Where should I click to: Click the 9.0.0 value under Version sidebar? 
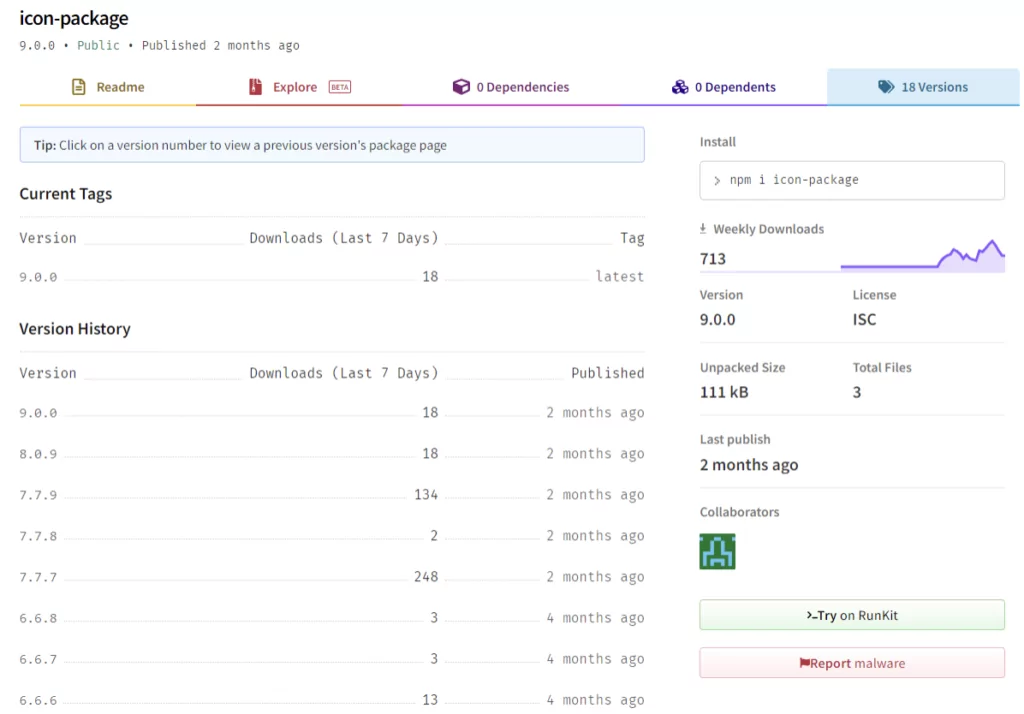click(x=717, y=319)
